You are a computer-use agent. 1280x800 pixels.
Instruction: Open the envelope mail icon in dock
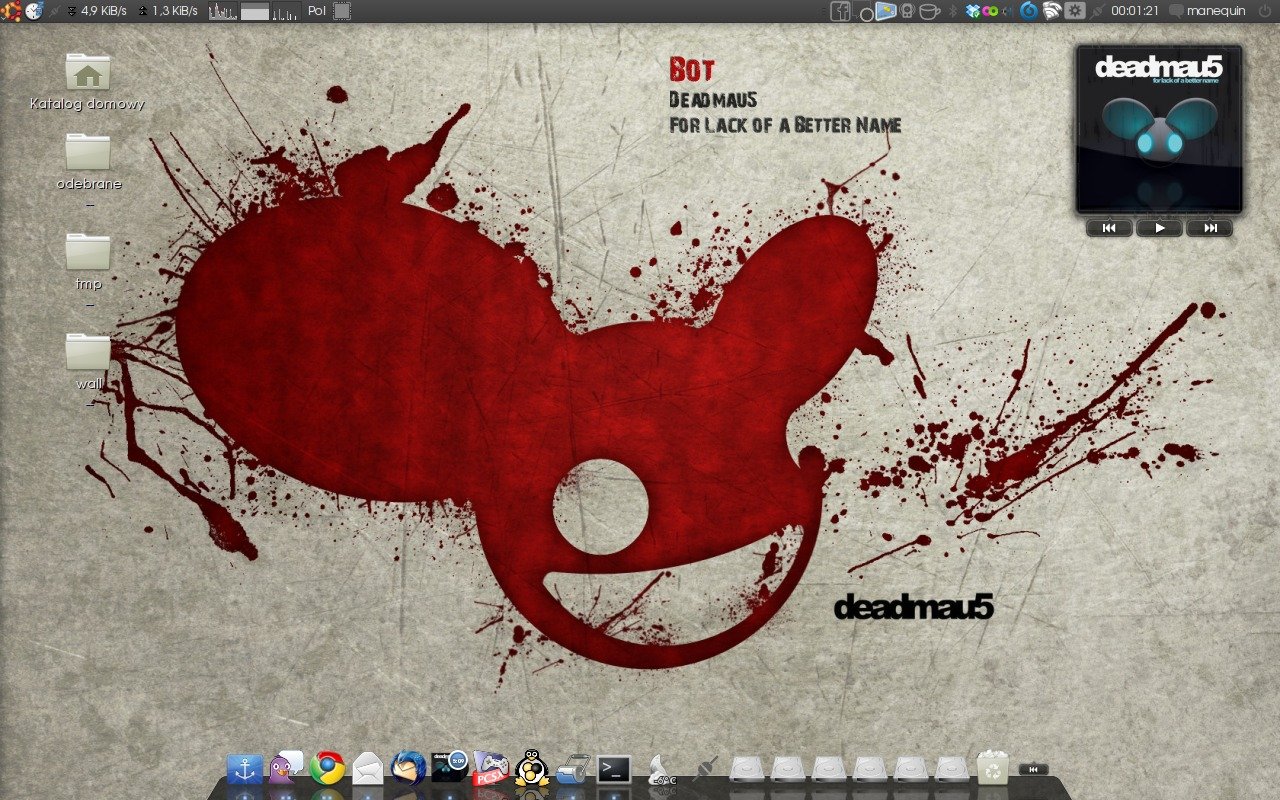368,768
